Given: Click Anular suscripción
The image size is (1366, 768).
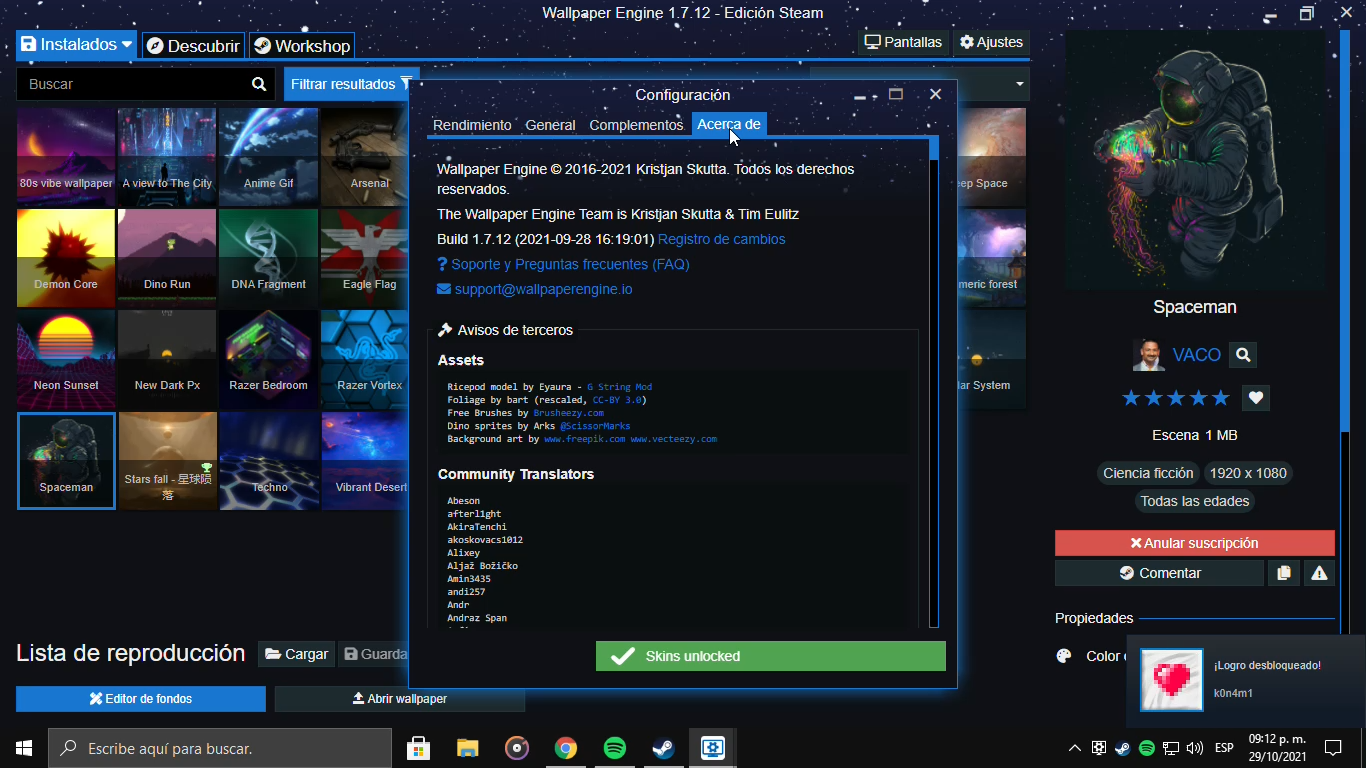Looking at the screenshot, I should coord(1195,543).
